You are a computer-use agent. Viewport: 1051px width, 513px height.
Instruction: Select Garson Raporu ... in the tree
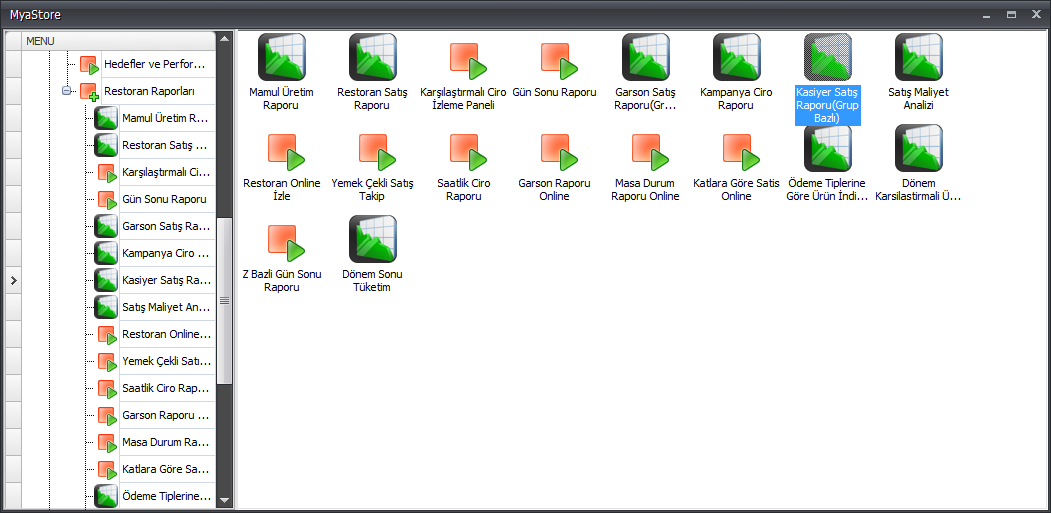[x=167, y=414]
